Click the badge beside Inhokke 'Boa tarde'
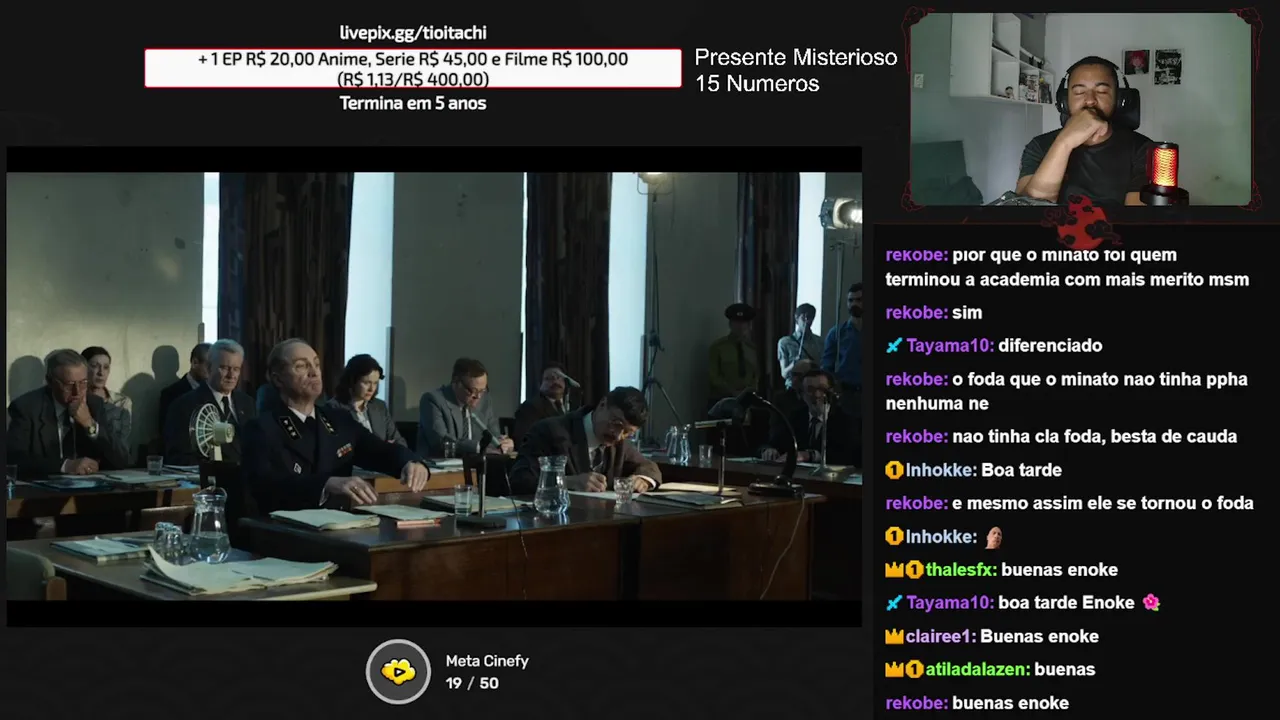Screen dimensions: 1280x720 pos(894,470)
